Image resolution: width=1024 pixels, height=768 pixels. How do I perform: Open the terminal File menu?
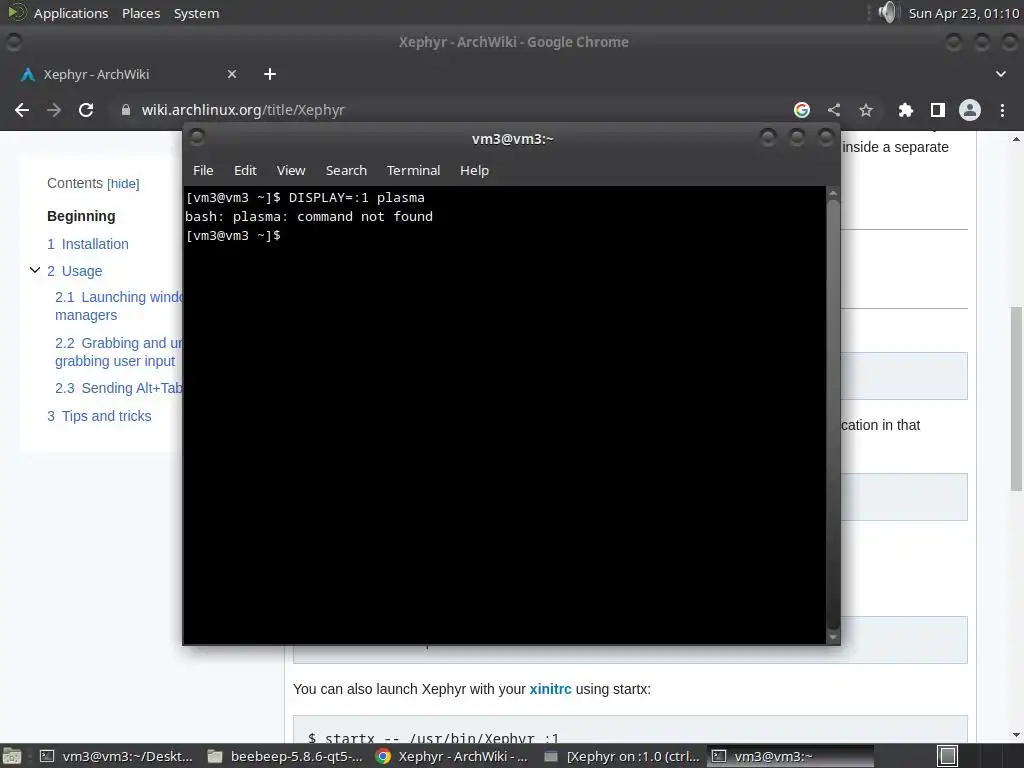(203, 170)
